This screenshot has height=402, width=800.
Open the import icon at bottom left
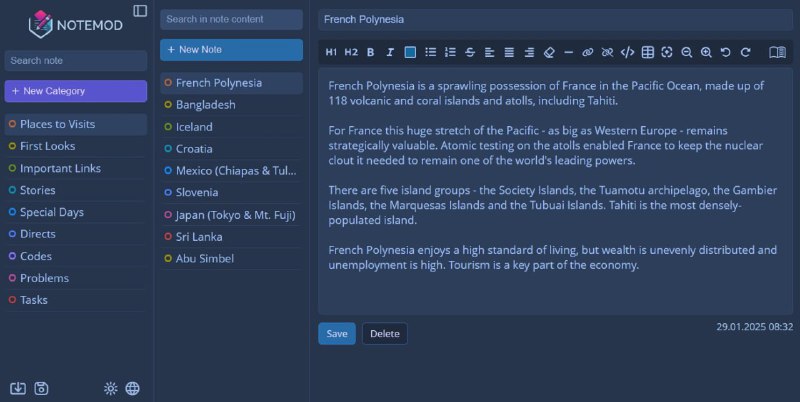[x=17, y=389]
